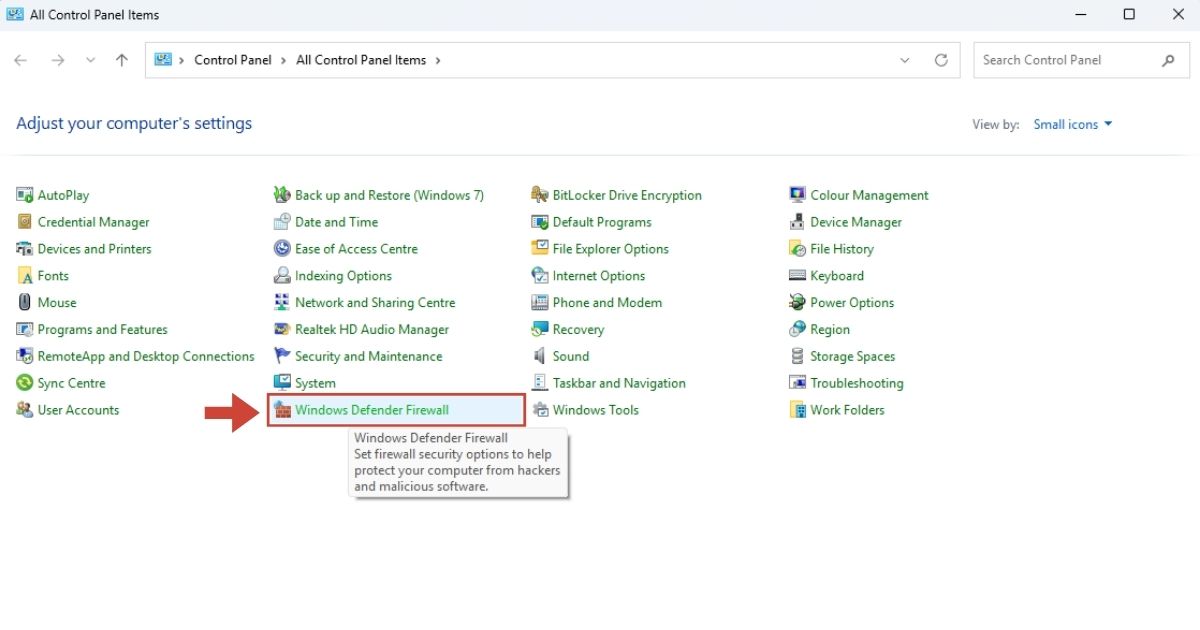
Task: Click the All Control Panel Items breadcrumb
Action: tap(361, 60)
